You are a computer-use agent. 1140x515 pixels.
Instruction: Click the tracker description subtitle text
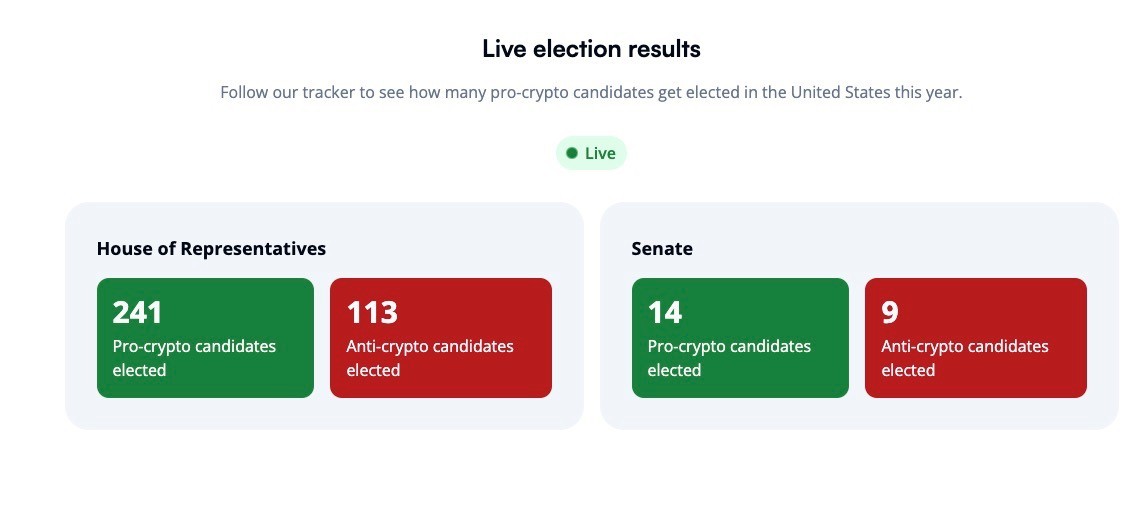pos(591,92)
